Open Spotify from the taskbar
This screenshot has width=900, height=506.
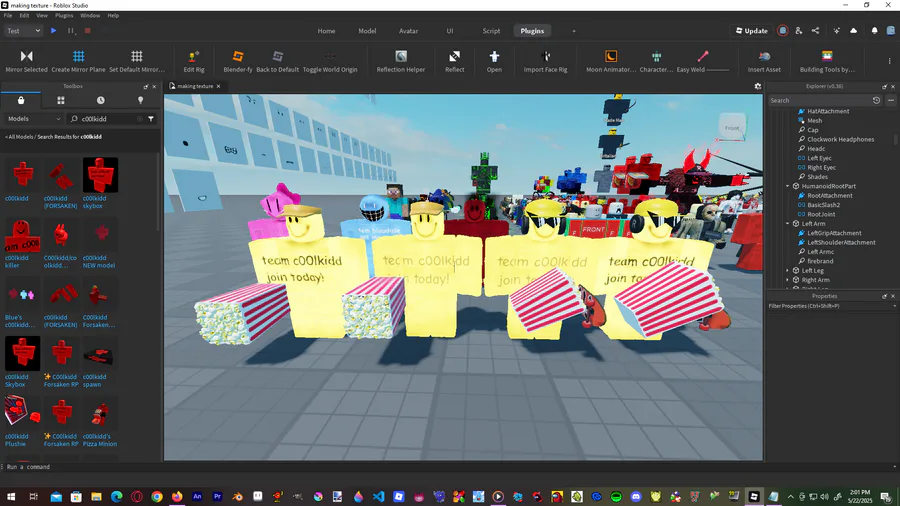[x=616, y=496]
